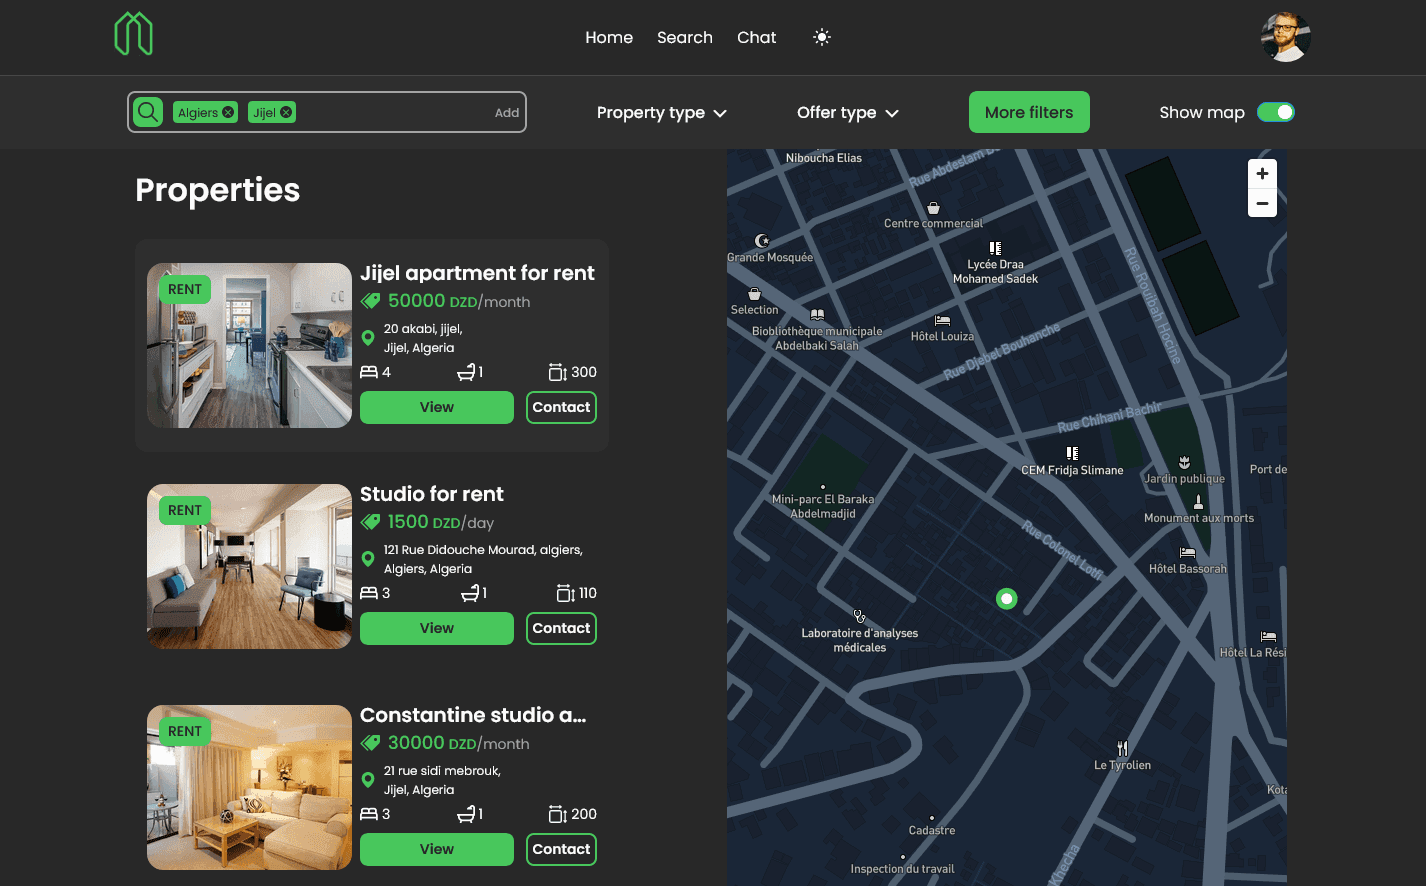Click the profile avatar in the top right

click(1286, 37)
